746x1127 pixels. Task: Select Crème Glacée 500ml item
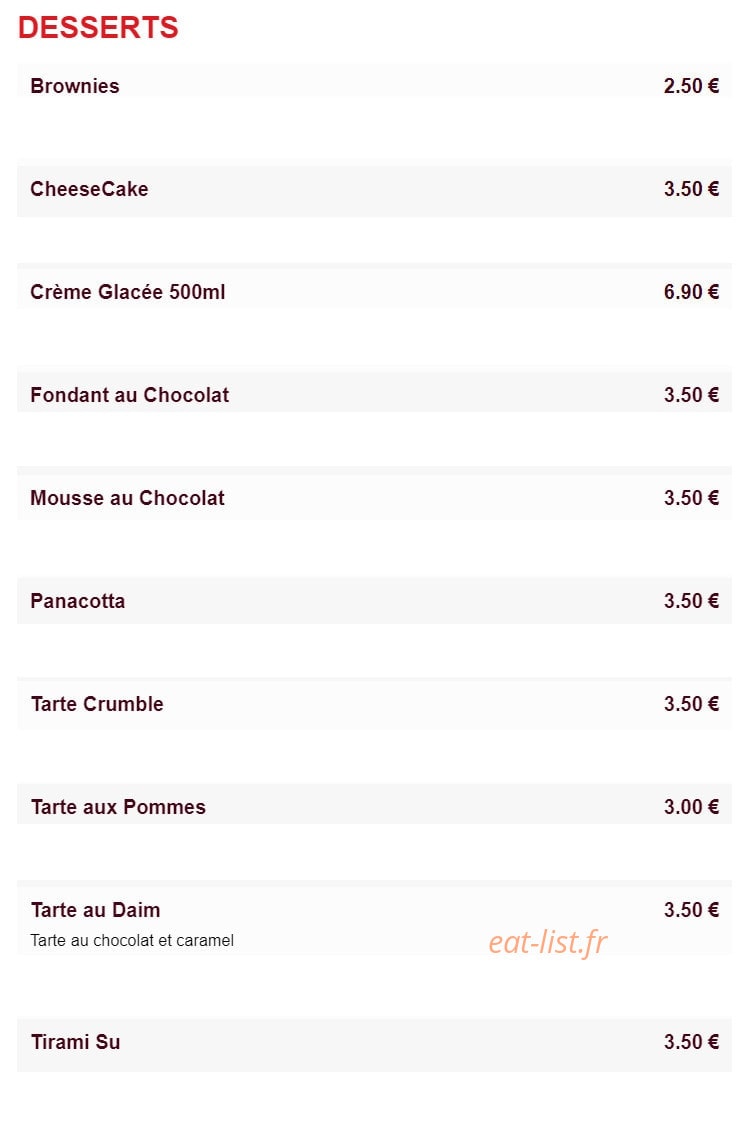tap(127, 292)
